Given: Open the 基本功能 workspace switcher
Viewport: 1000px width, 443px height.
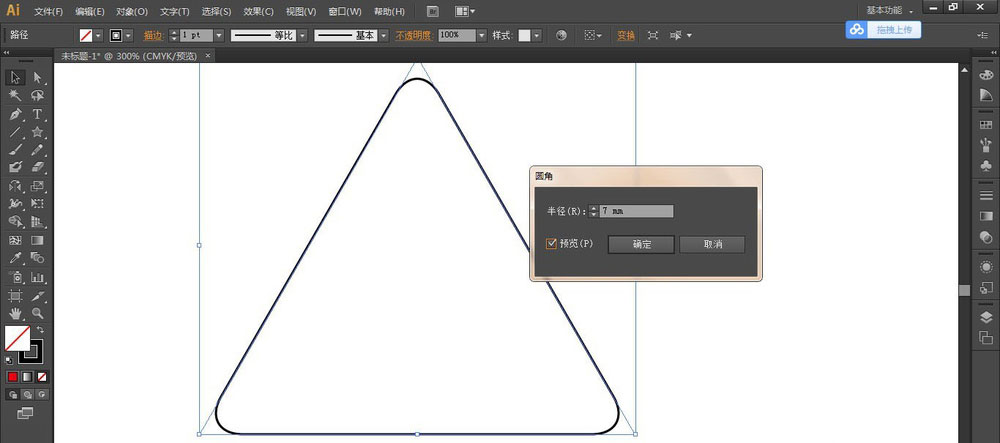Looking at the screenshot, I should 888,10.
